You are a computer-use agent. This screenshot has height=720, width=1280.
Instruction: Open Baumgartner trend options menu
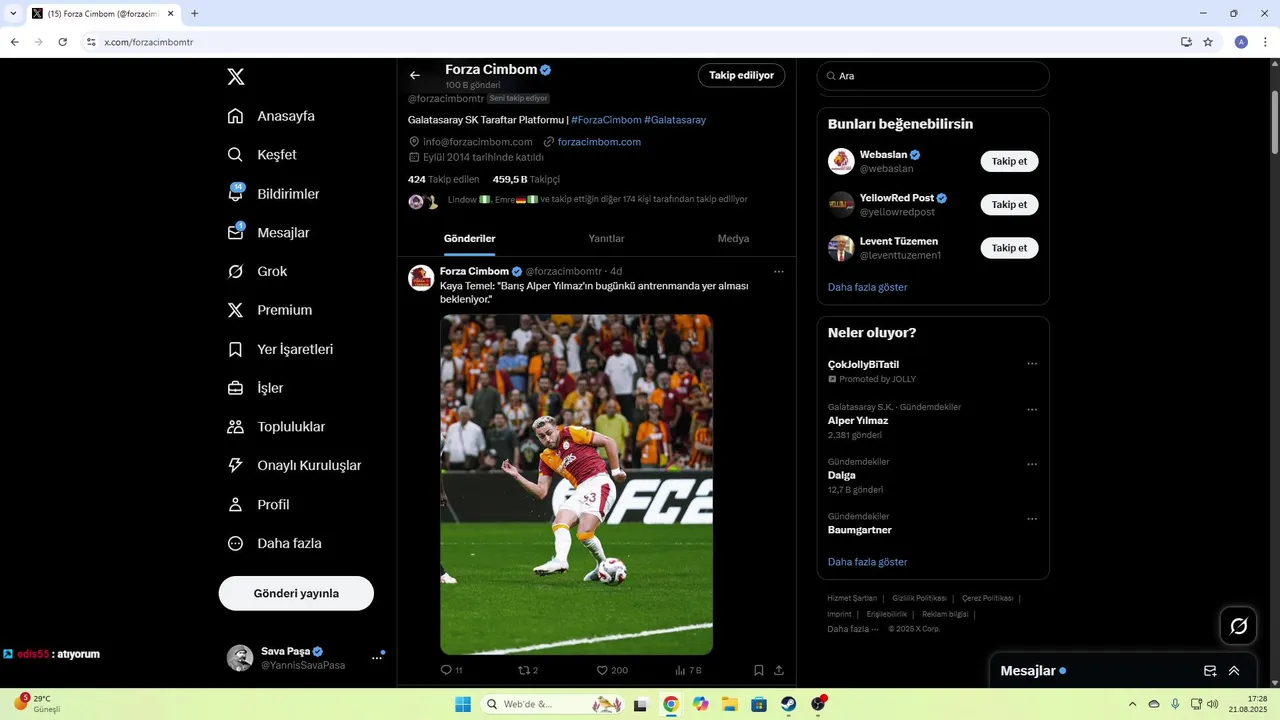1032,520
